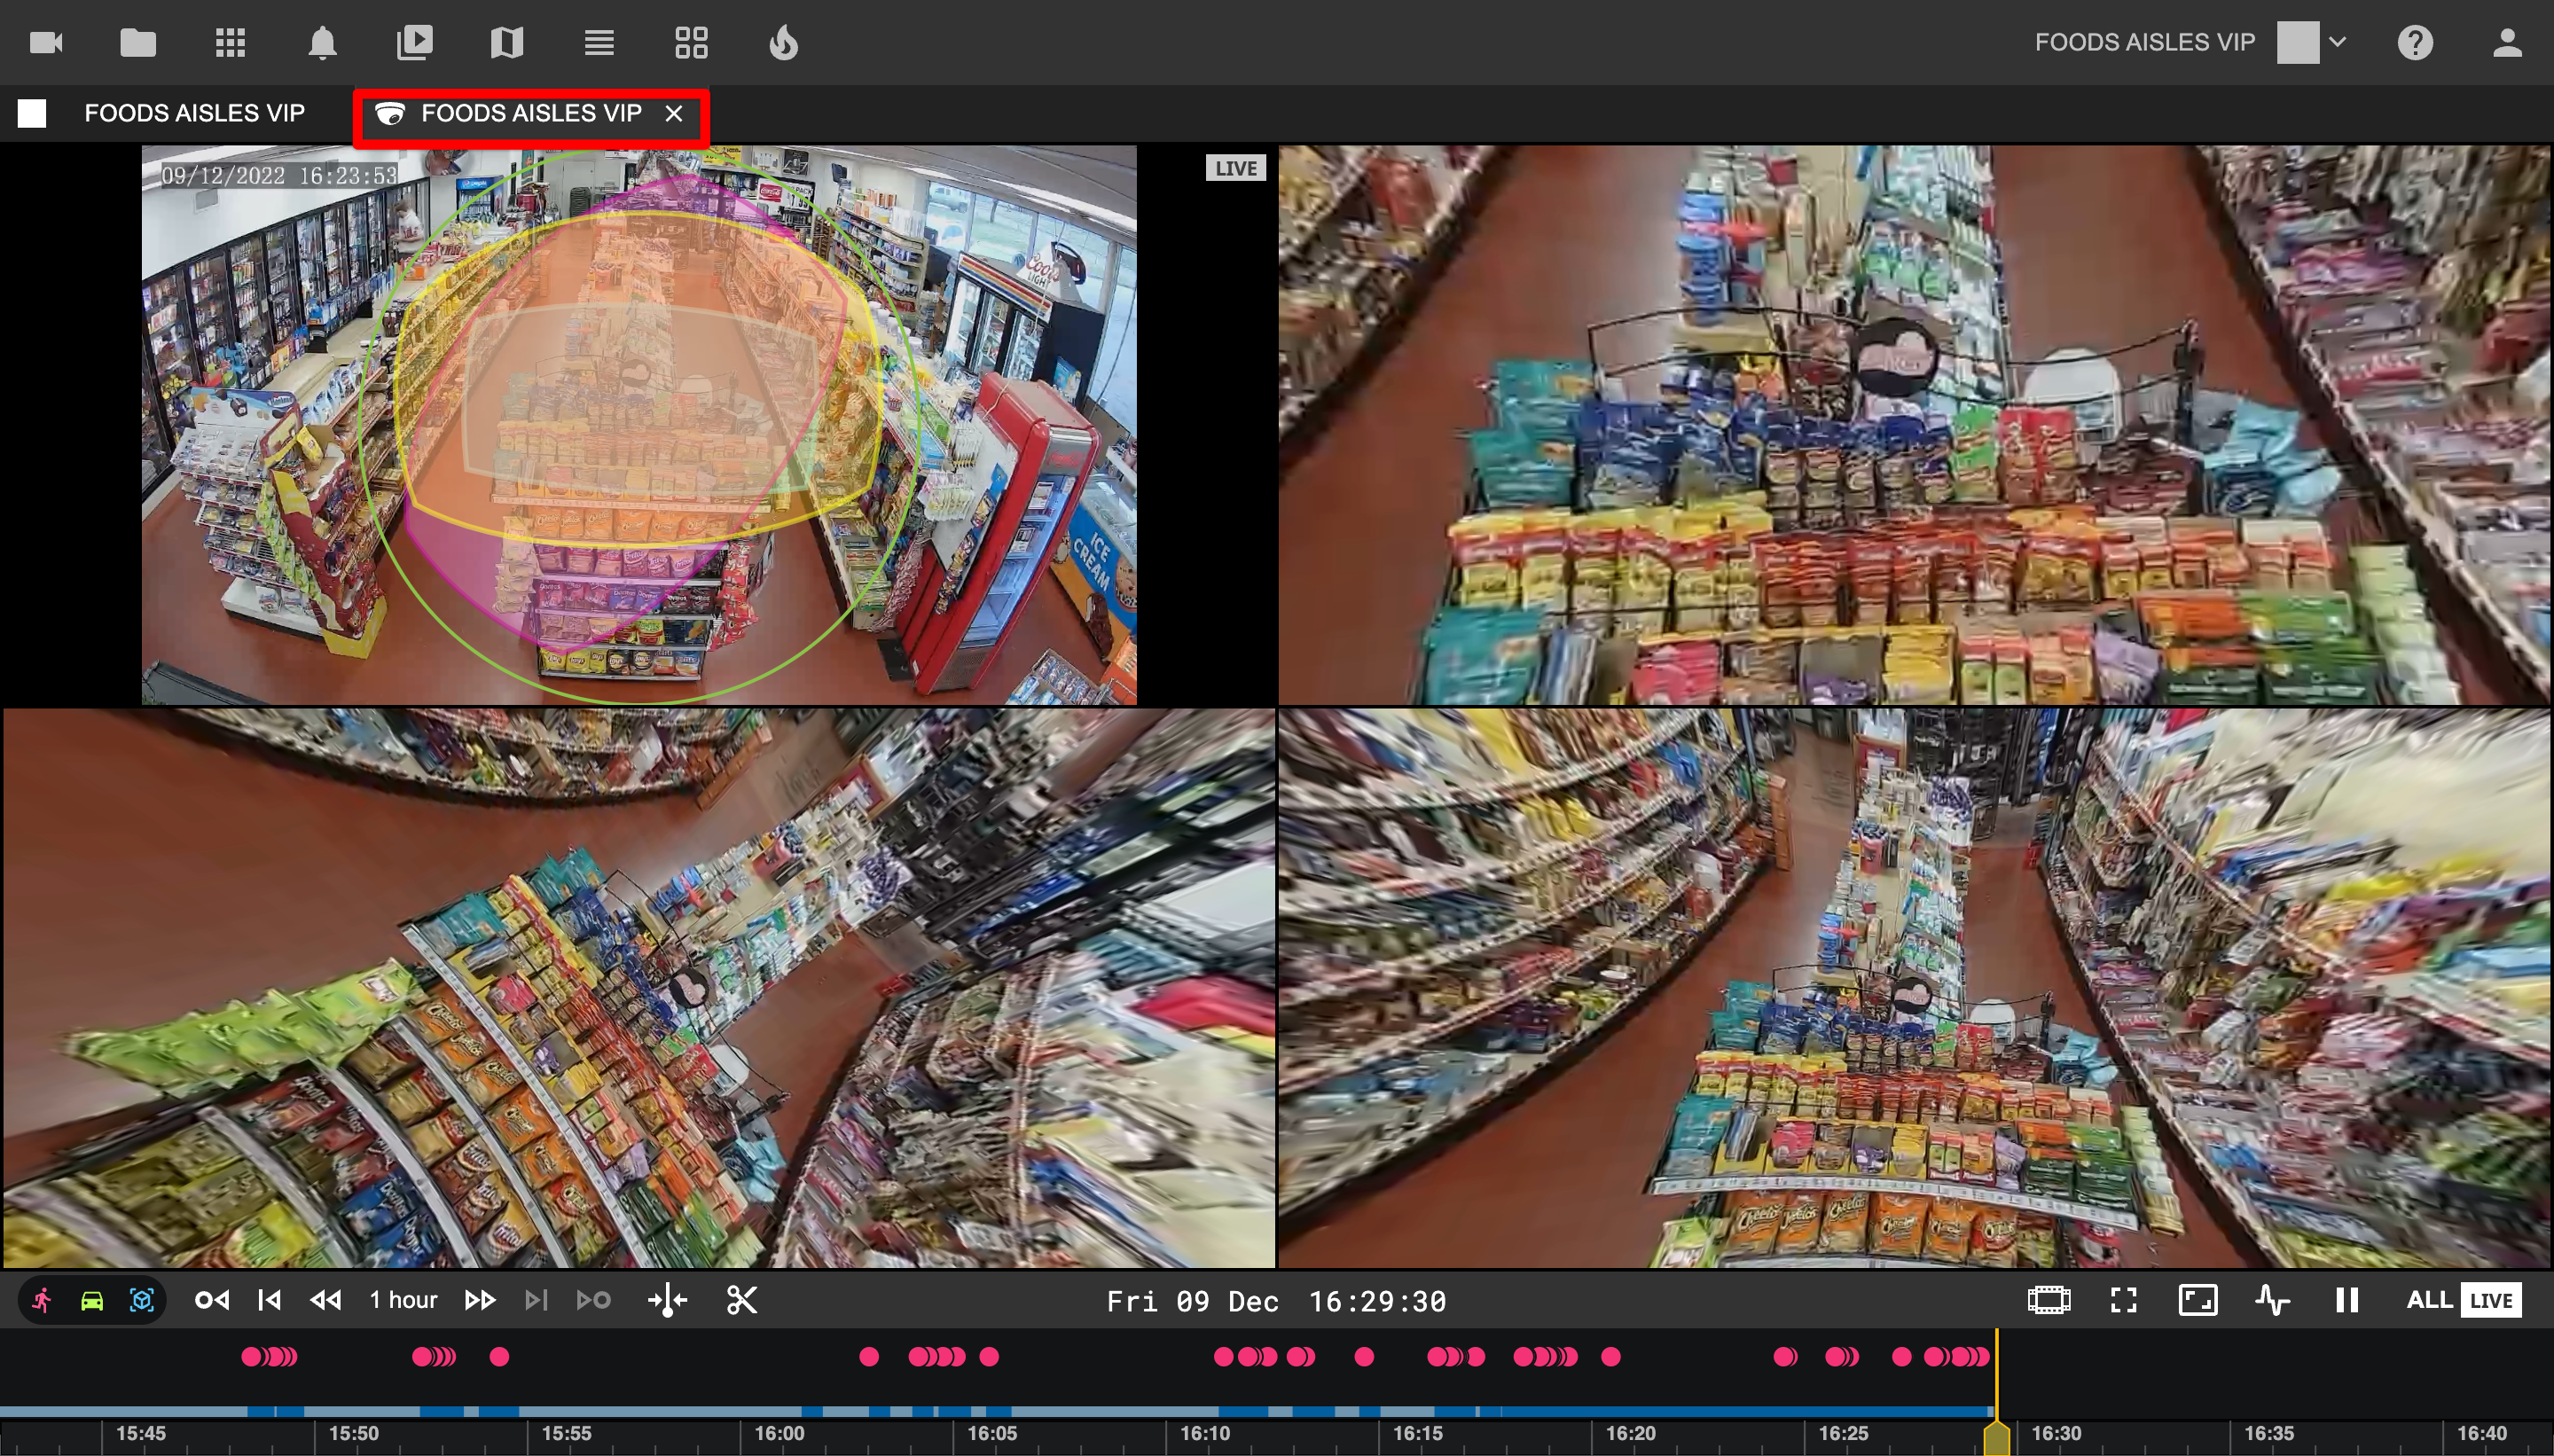Click the scissors clip export tool

[741, 1300]
